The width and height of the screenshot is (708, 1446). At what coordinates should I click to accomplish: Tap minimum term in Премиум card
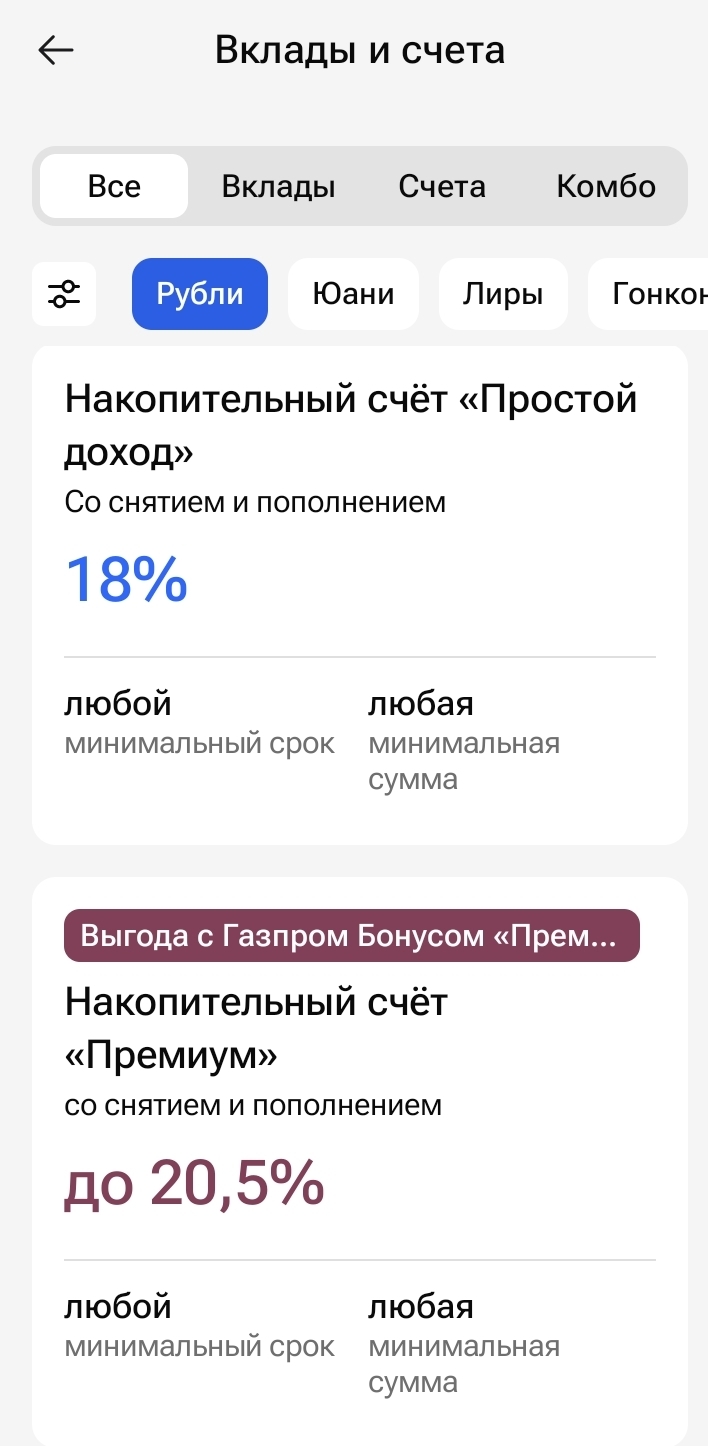(x=199, y=1326)
